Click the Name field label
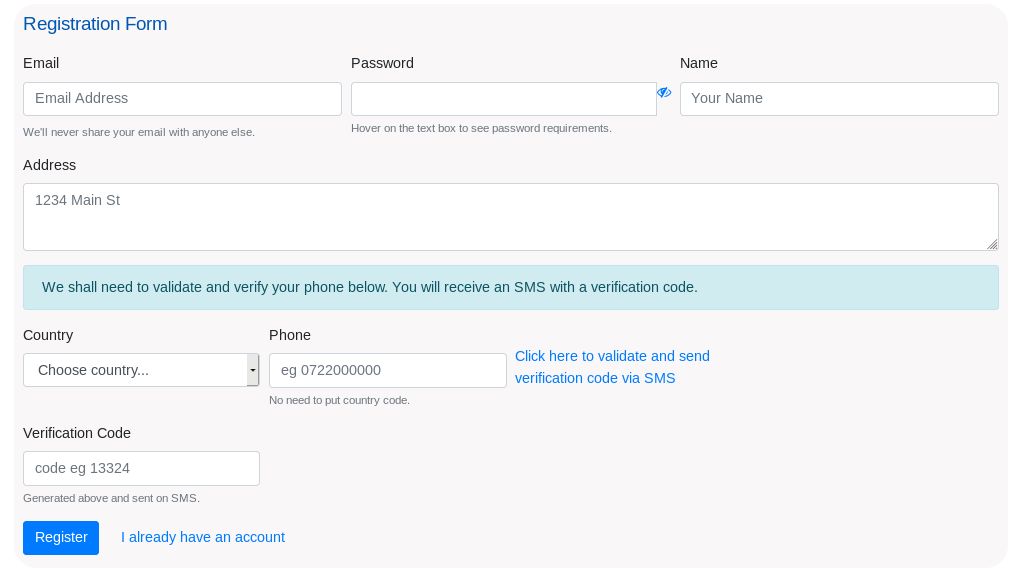1017x568 pixels. 699,63
